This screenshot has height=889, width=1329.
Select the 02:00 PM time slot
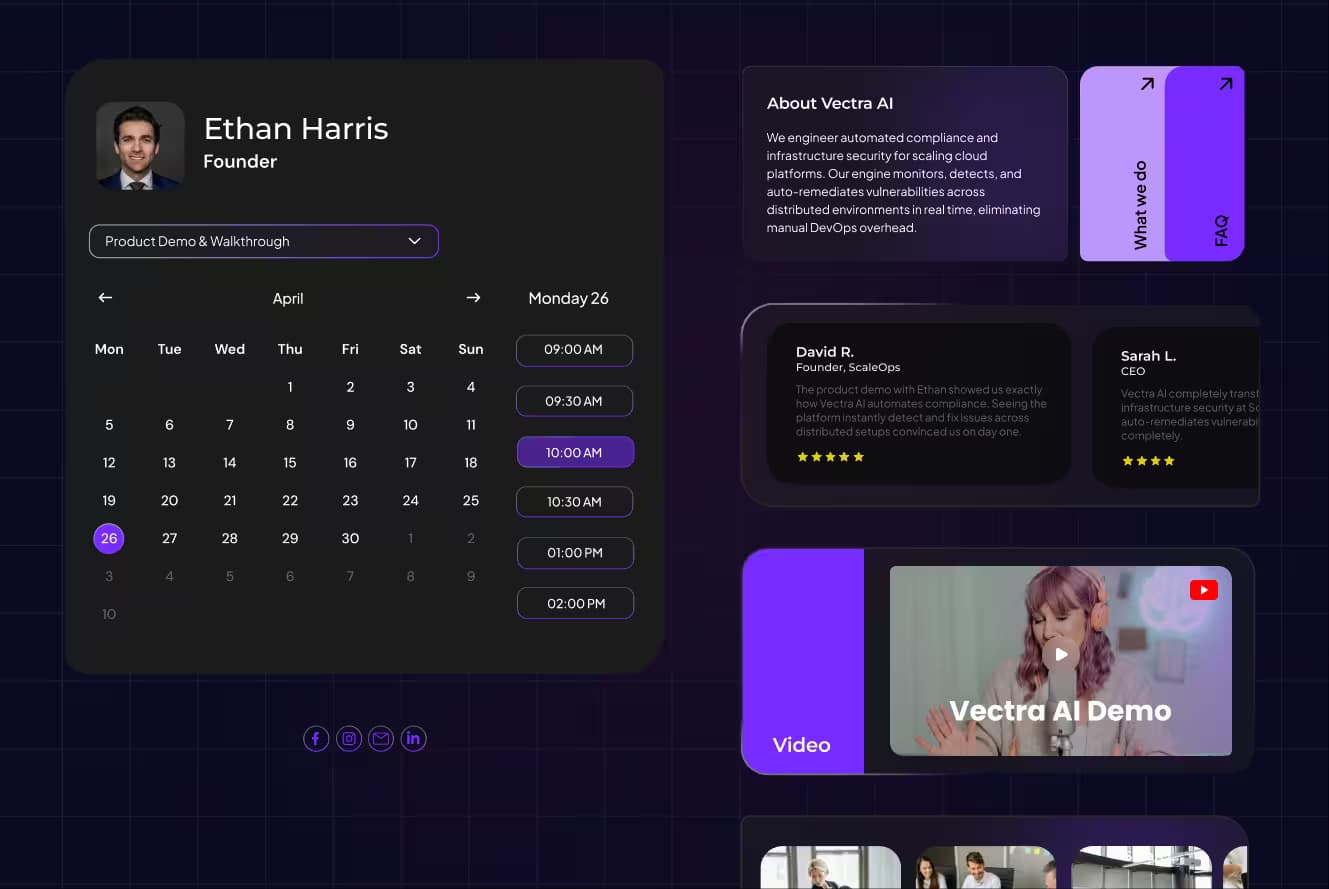coord(575,603)
